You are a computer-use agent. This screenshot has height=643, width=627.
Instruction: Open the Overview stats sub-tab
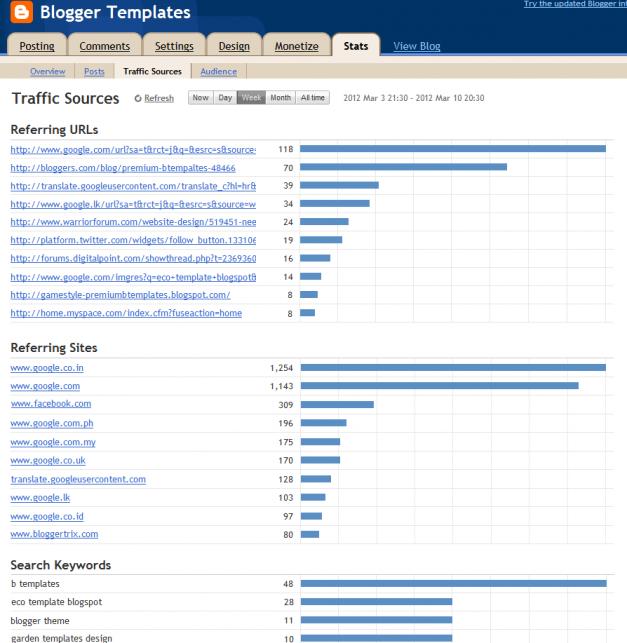(x=48, y=71)
